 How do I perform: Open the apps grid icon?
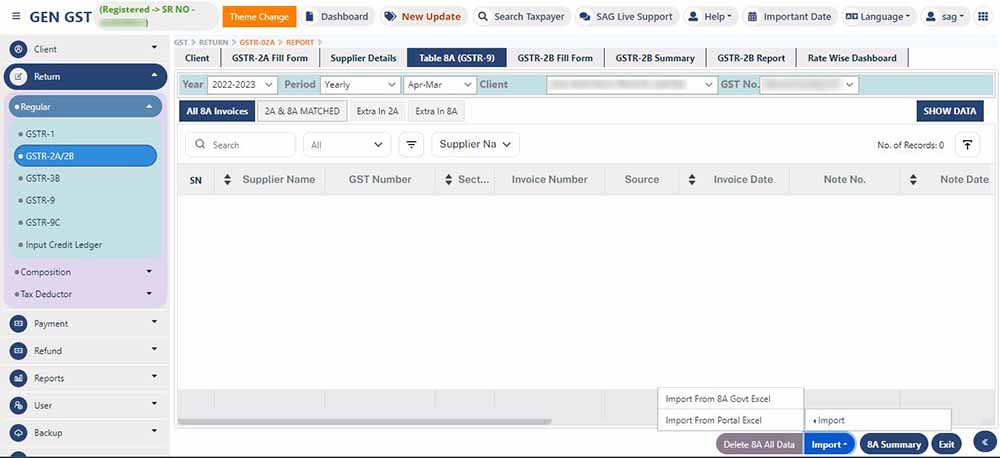[986, 17]
